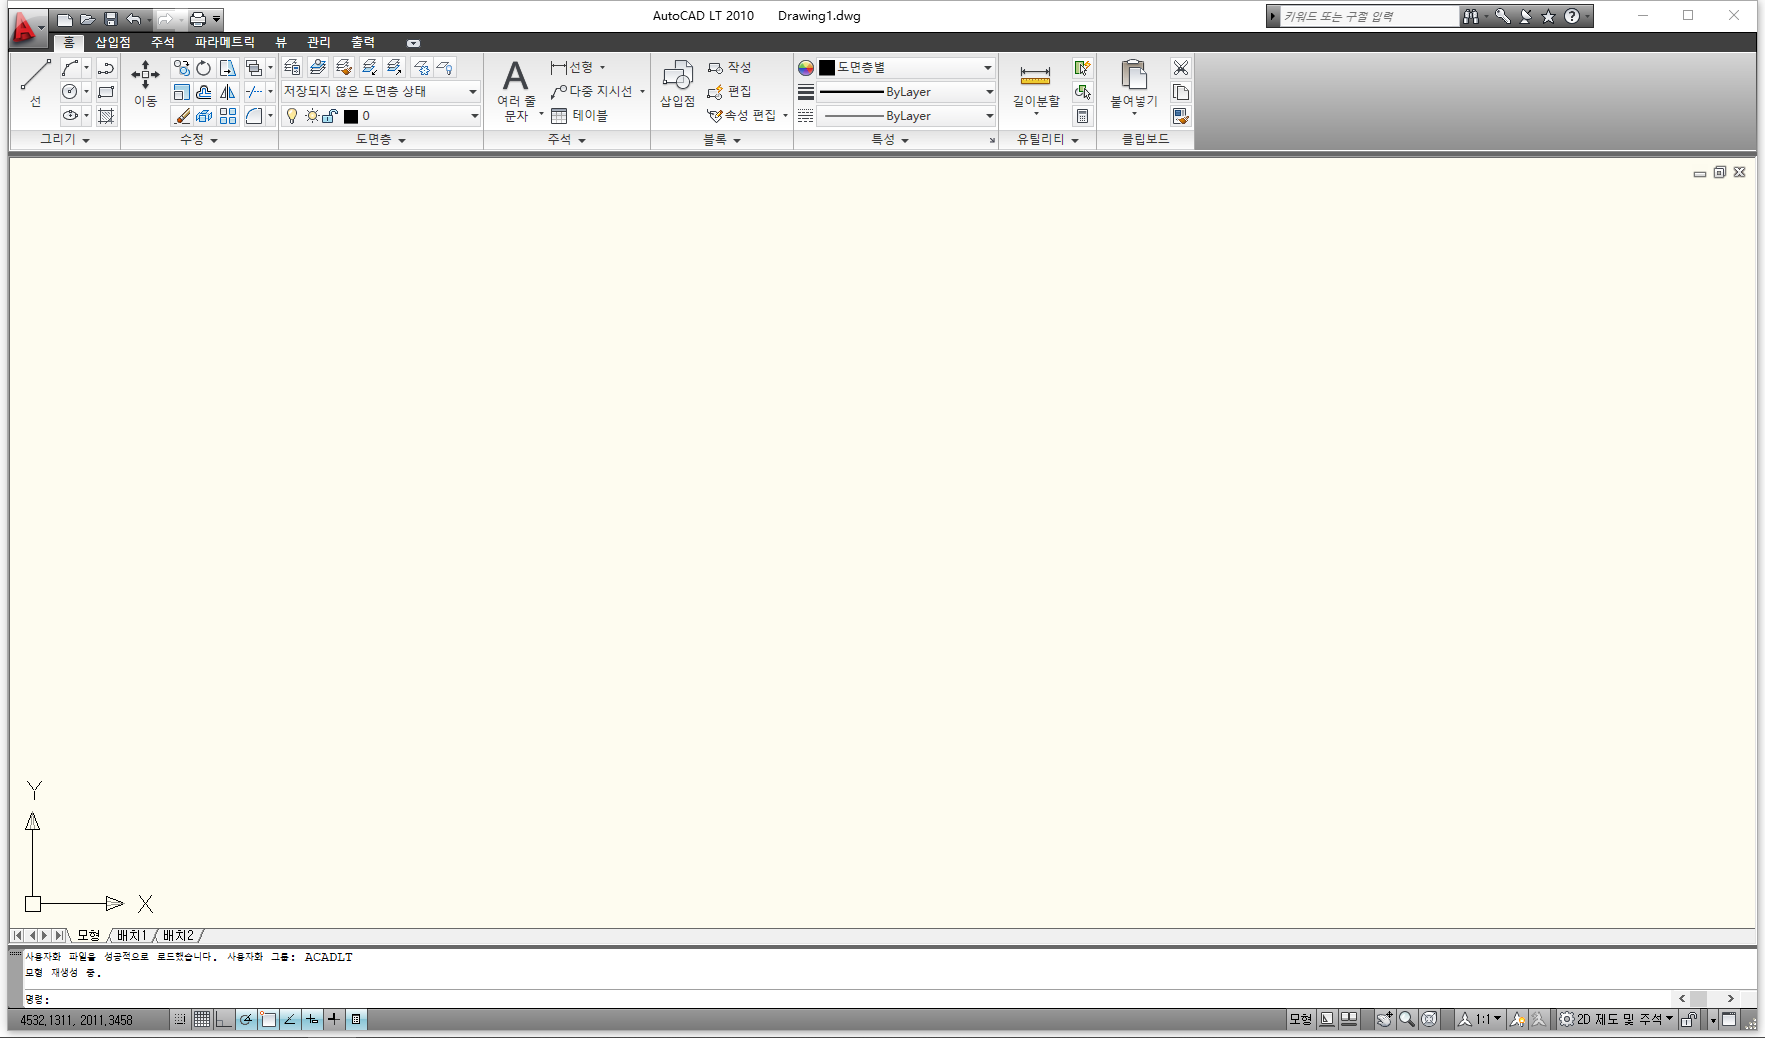Toggle Ortho mode in status bar
1765x1038 pixels.
click(x=224, y=1019)
